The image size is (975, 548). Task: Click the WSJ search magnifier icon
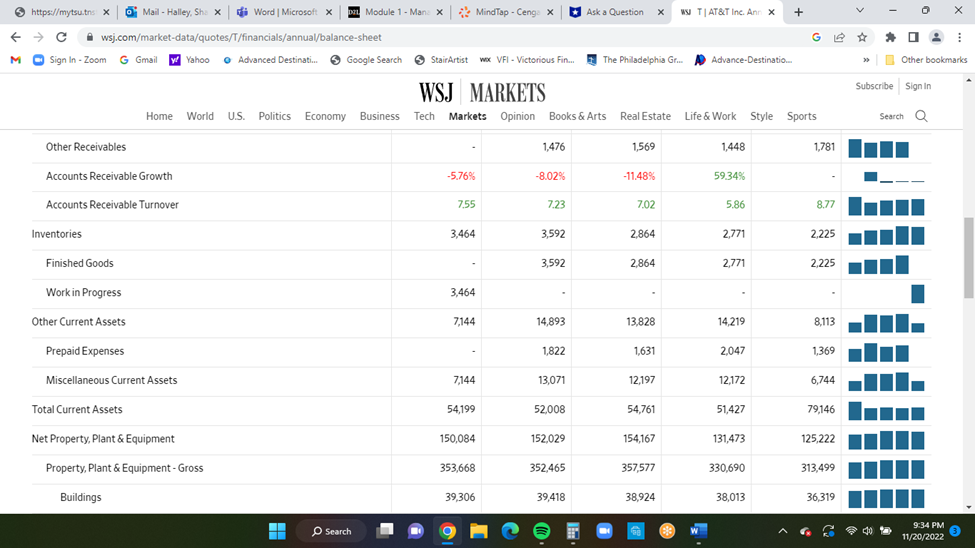922,116
